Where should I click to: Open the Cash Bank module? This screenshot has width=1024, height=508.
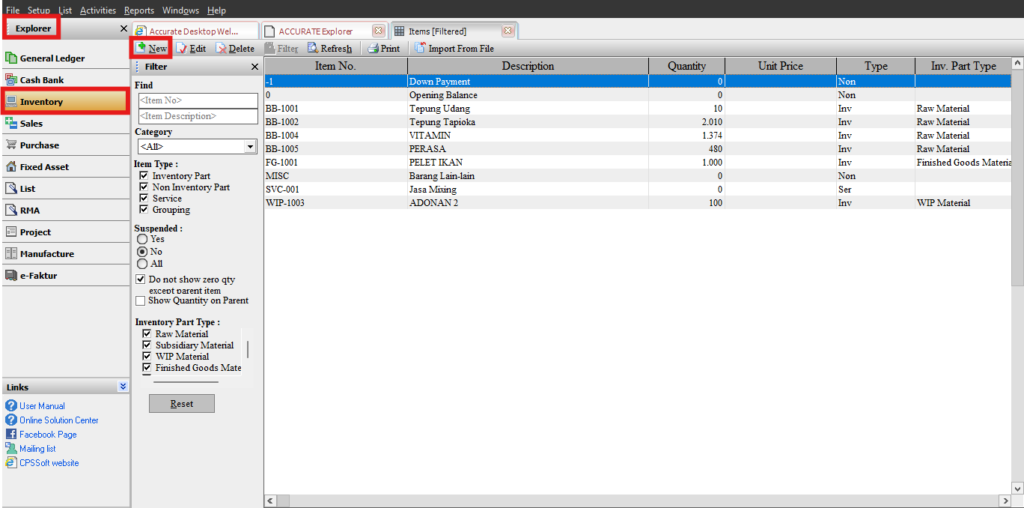point(65,80)
